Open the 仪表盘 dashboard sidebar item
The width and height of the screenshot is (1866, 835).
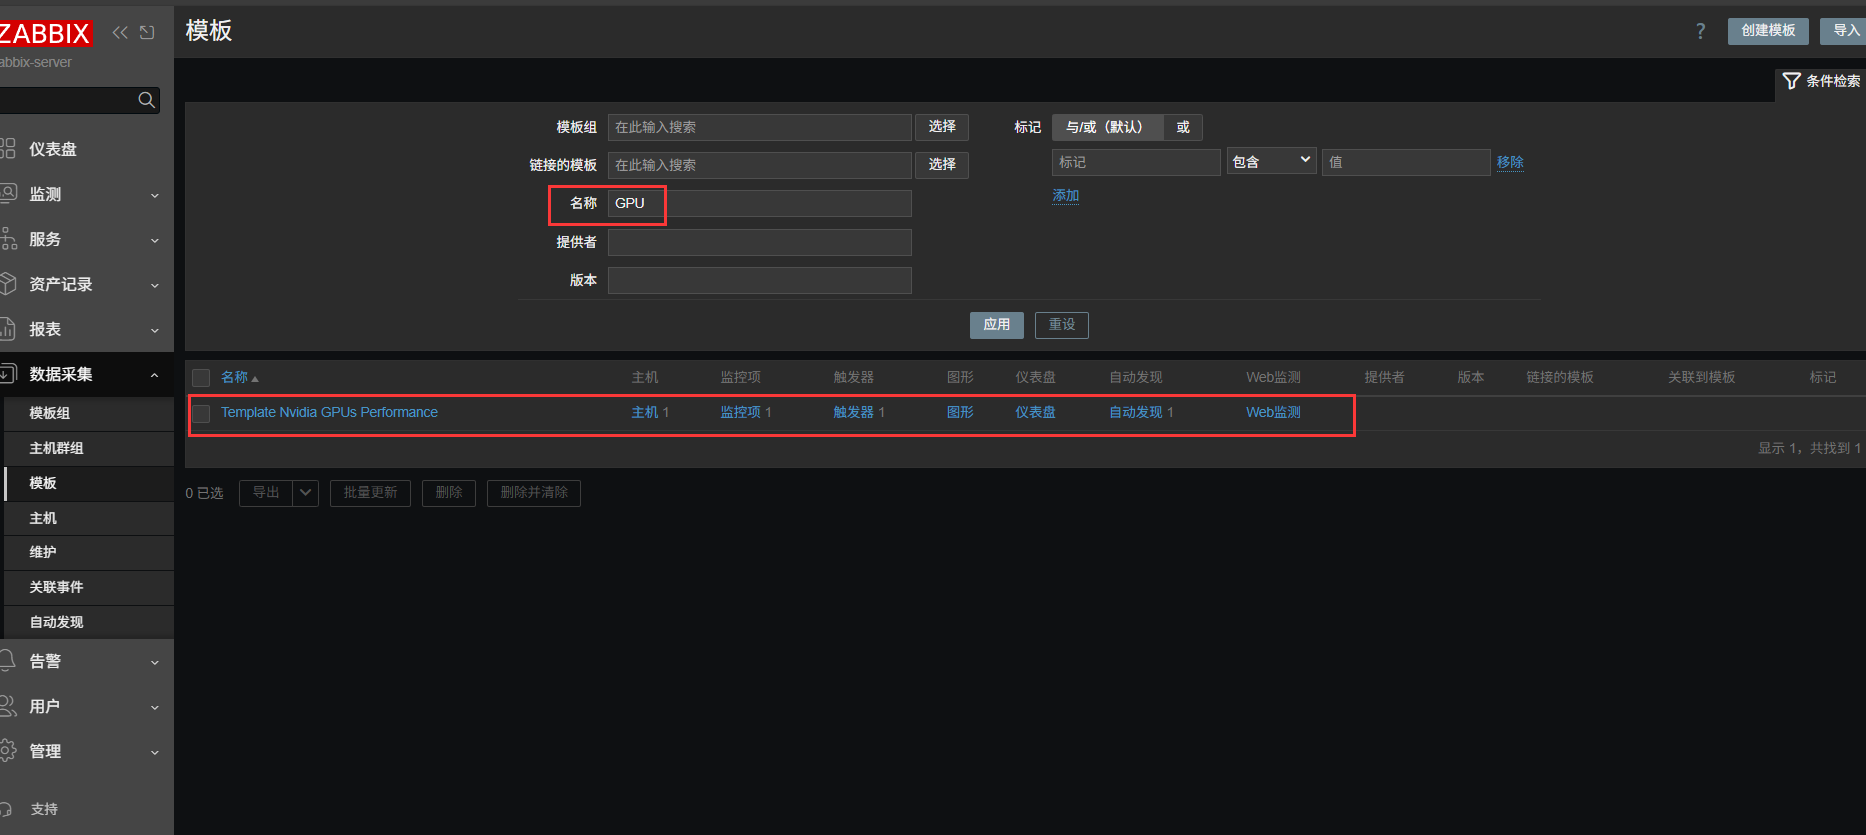tap(53, 149)
